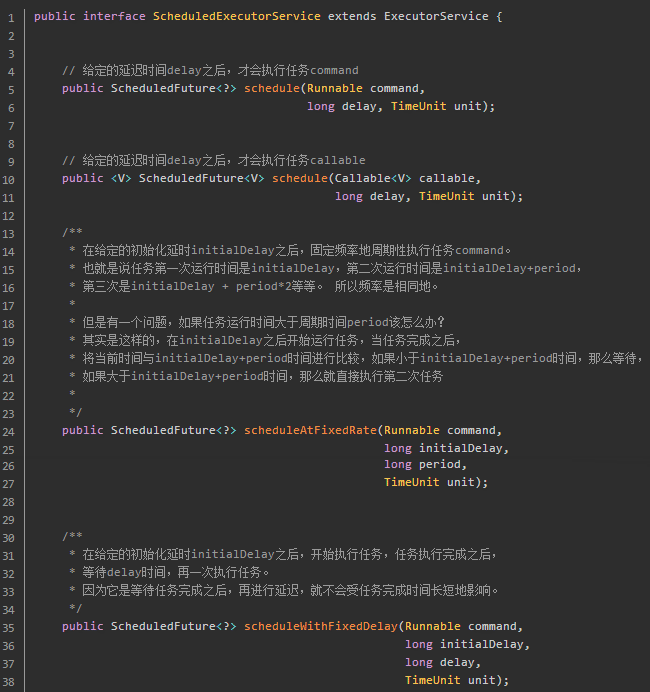650x692 pixels.
Task: Click 'initialDelay' parameter on line 25
Action: coord(461,448)
